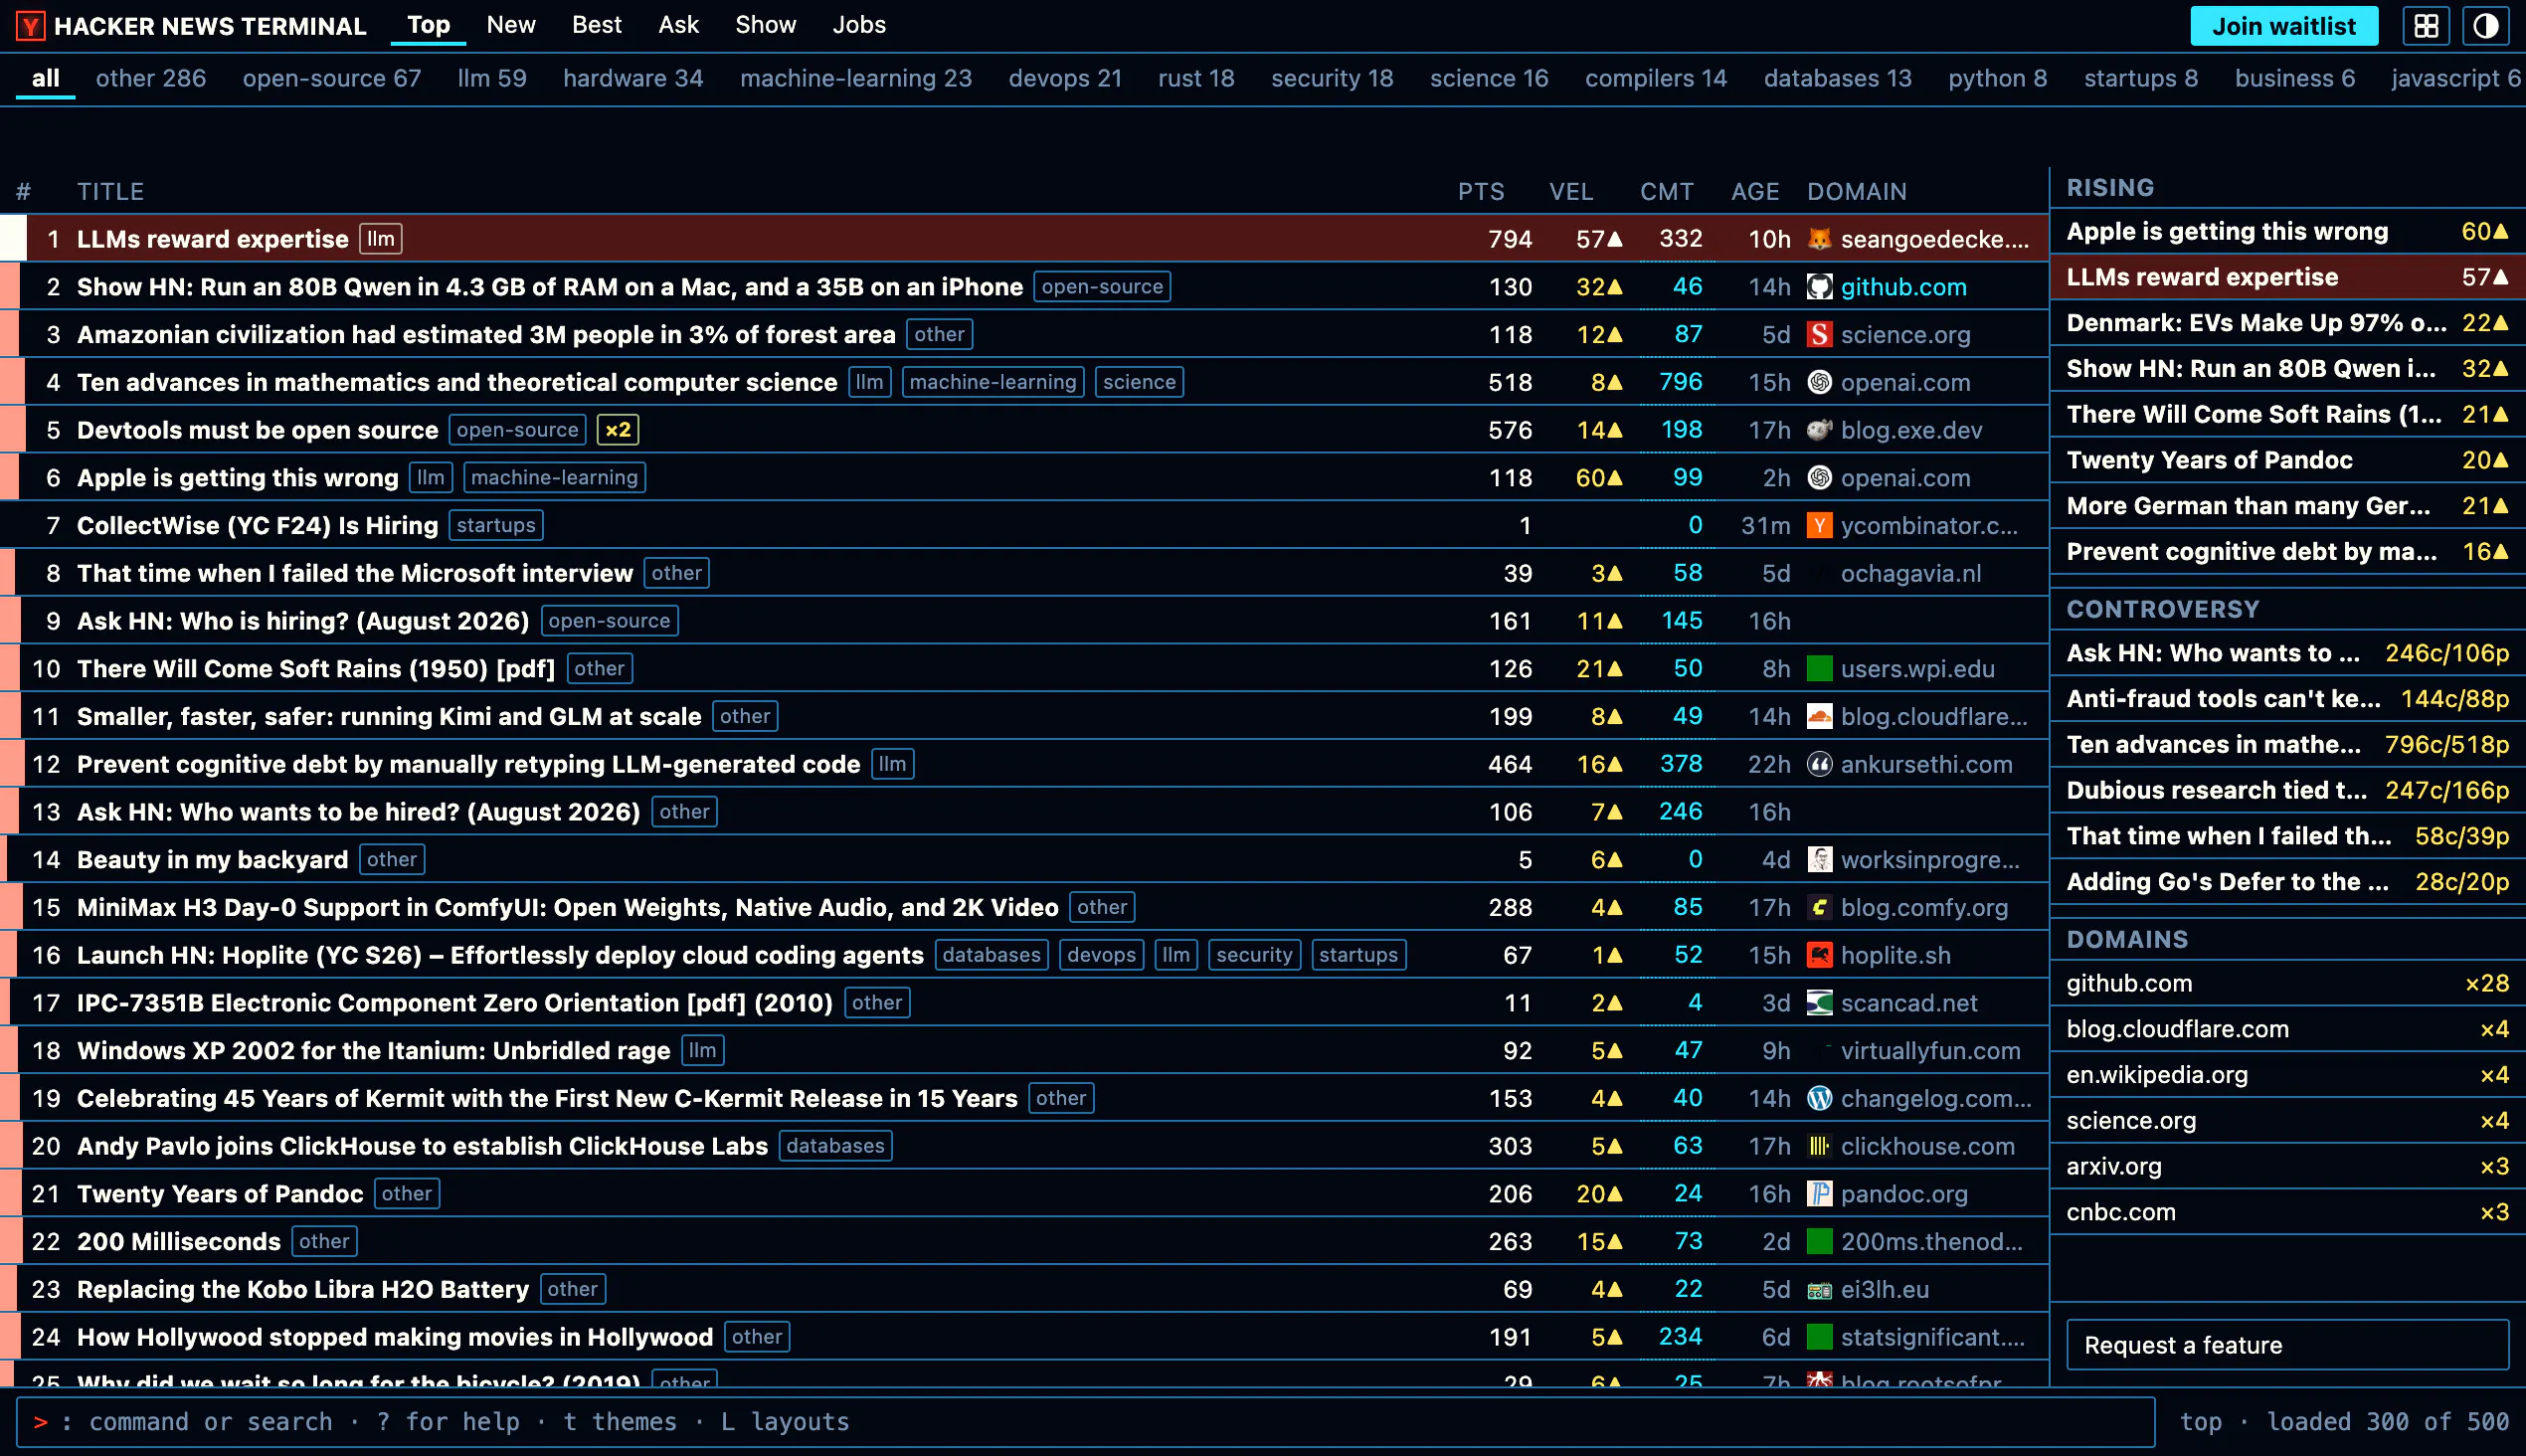This screenshot has width=2526, height=1456.
Task: Click the Cloudflare favicon in Kimi row
Action: point(1819,717)
